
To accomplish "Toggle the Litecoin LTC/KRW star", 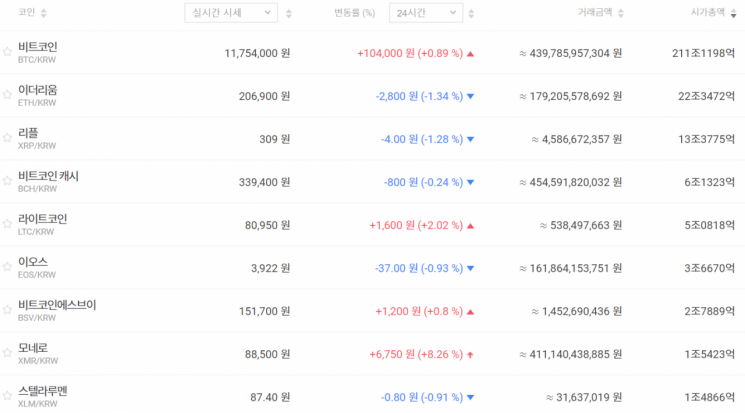I will pyautogui.click(x=7, y=223).
